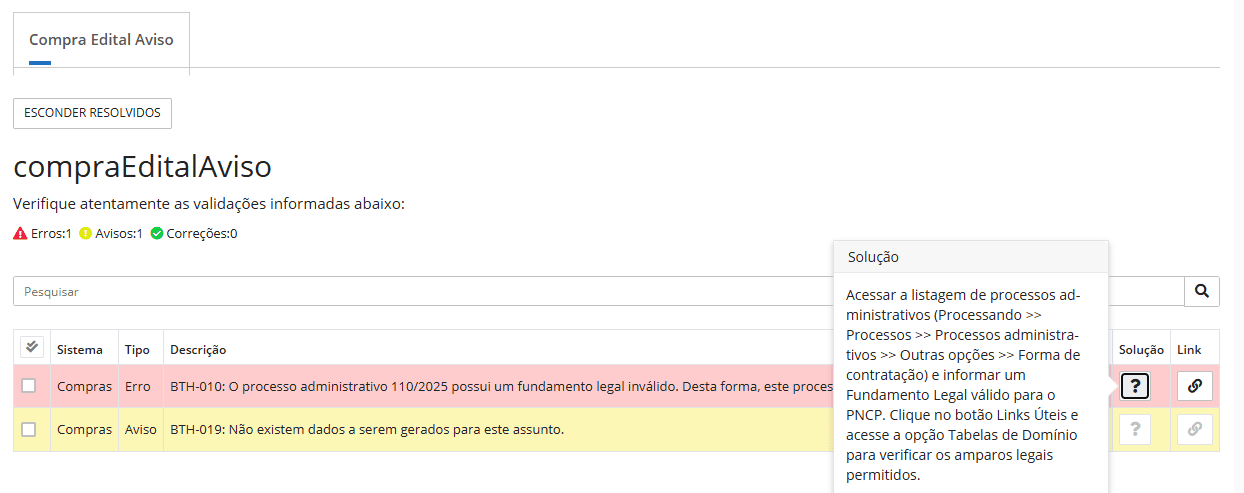Viewport: 1244px width, 493px height.
Task: Click the green Correções:0 check icon
Action: (x=157, y=233)
